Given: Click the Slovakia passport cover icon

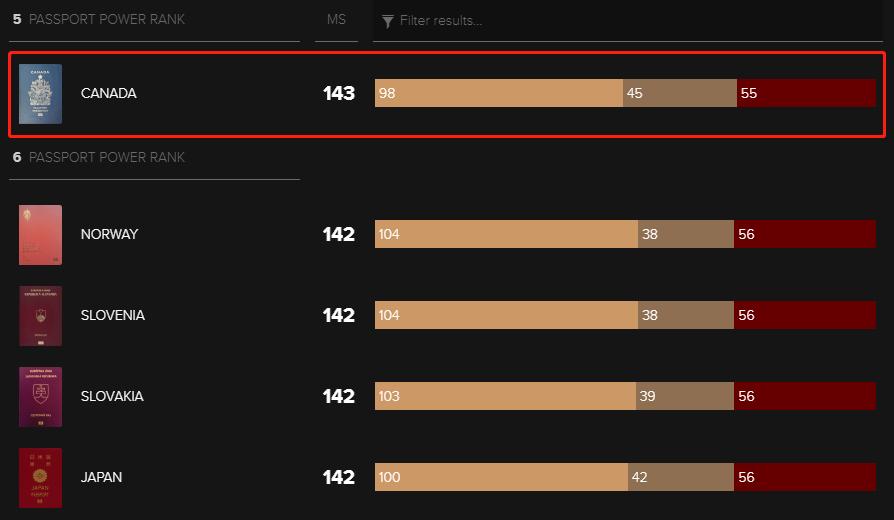Looking at the screenshot, I should point(40,397).
